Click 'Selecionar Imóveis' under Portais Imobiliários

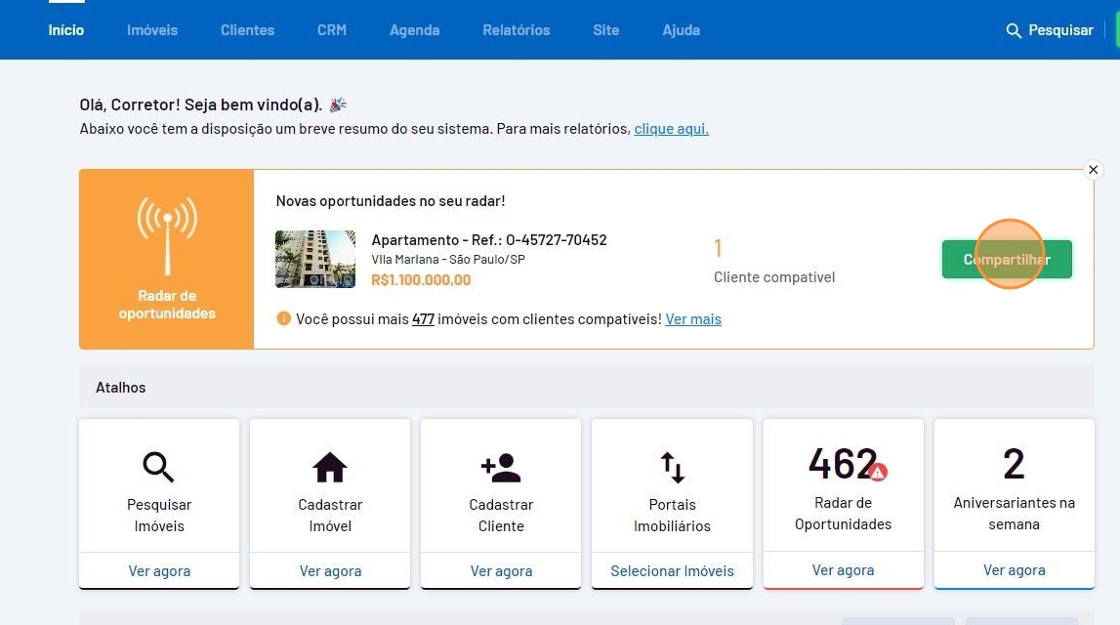pos(672,571)
